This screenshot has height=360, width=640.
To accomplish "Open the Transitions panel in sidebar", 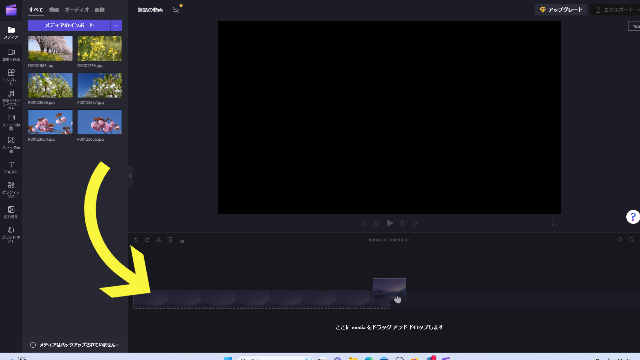I will (11, 212).
